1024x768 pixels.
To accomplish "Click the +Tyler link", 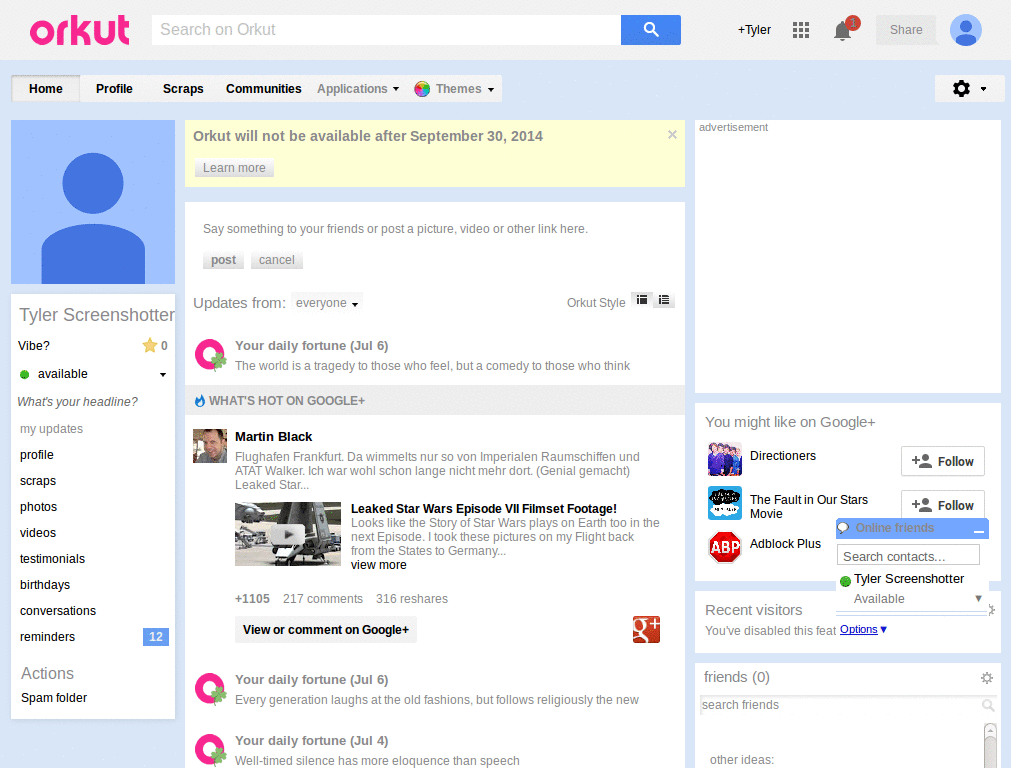I will pos(754,30).
